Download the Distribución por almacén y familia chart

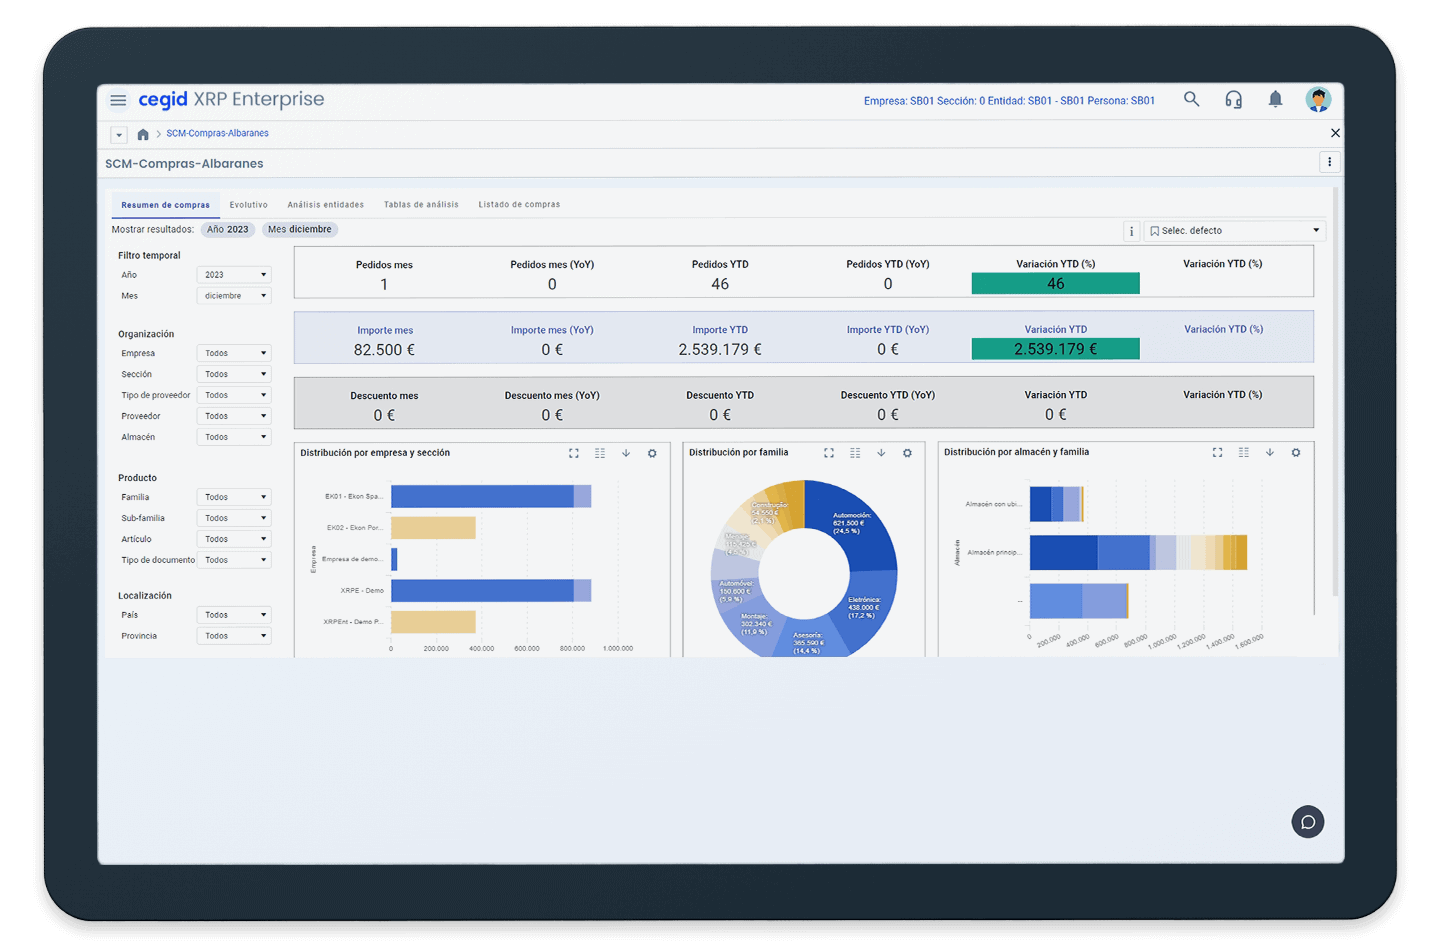pos(1269,453)
